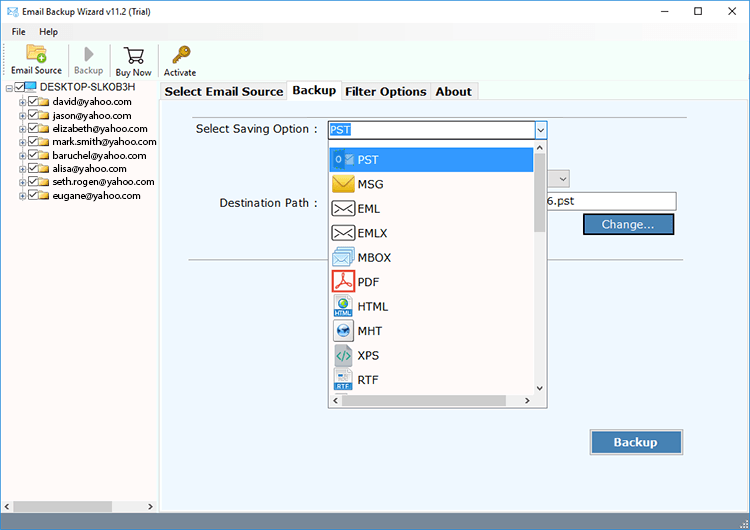Click the blue Backup button
Screen dimensions: 750x530
(636, 442)
